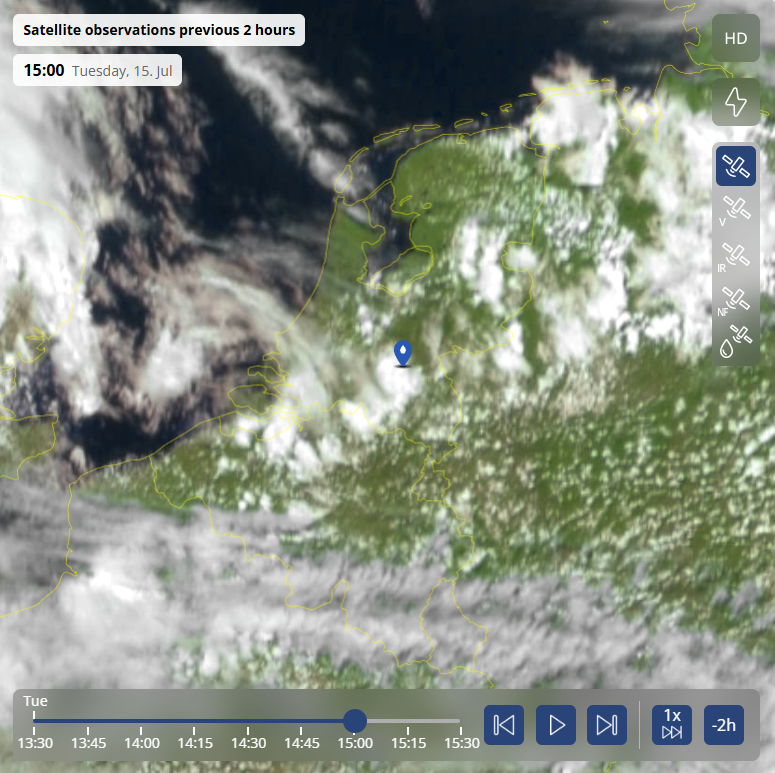The height and width of the screenshot is (773, 775).
Task: Click the blue location pin on map
Action: tap(403, 353)
